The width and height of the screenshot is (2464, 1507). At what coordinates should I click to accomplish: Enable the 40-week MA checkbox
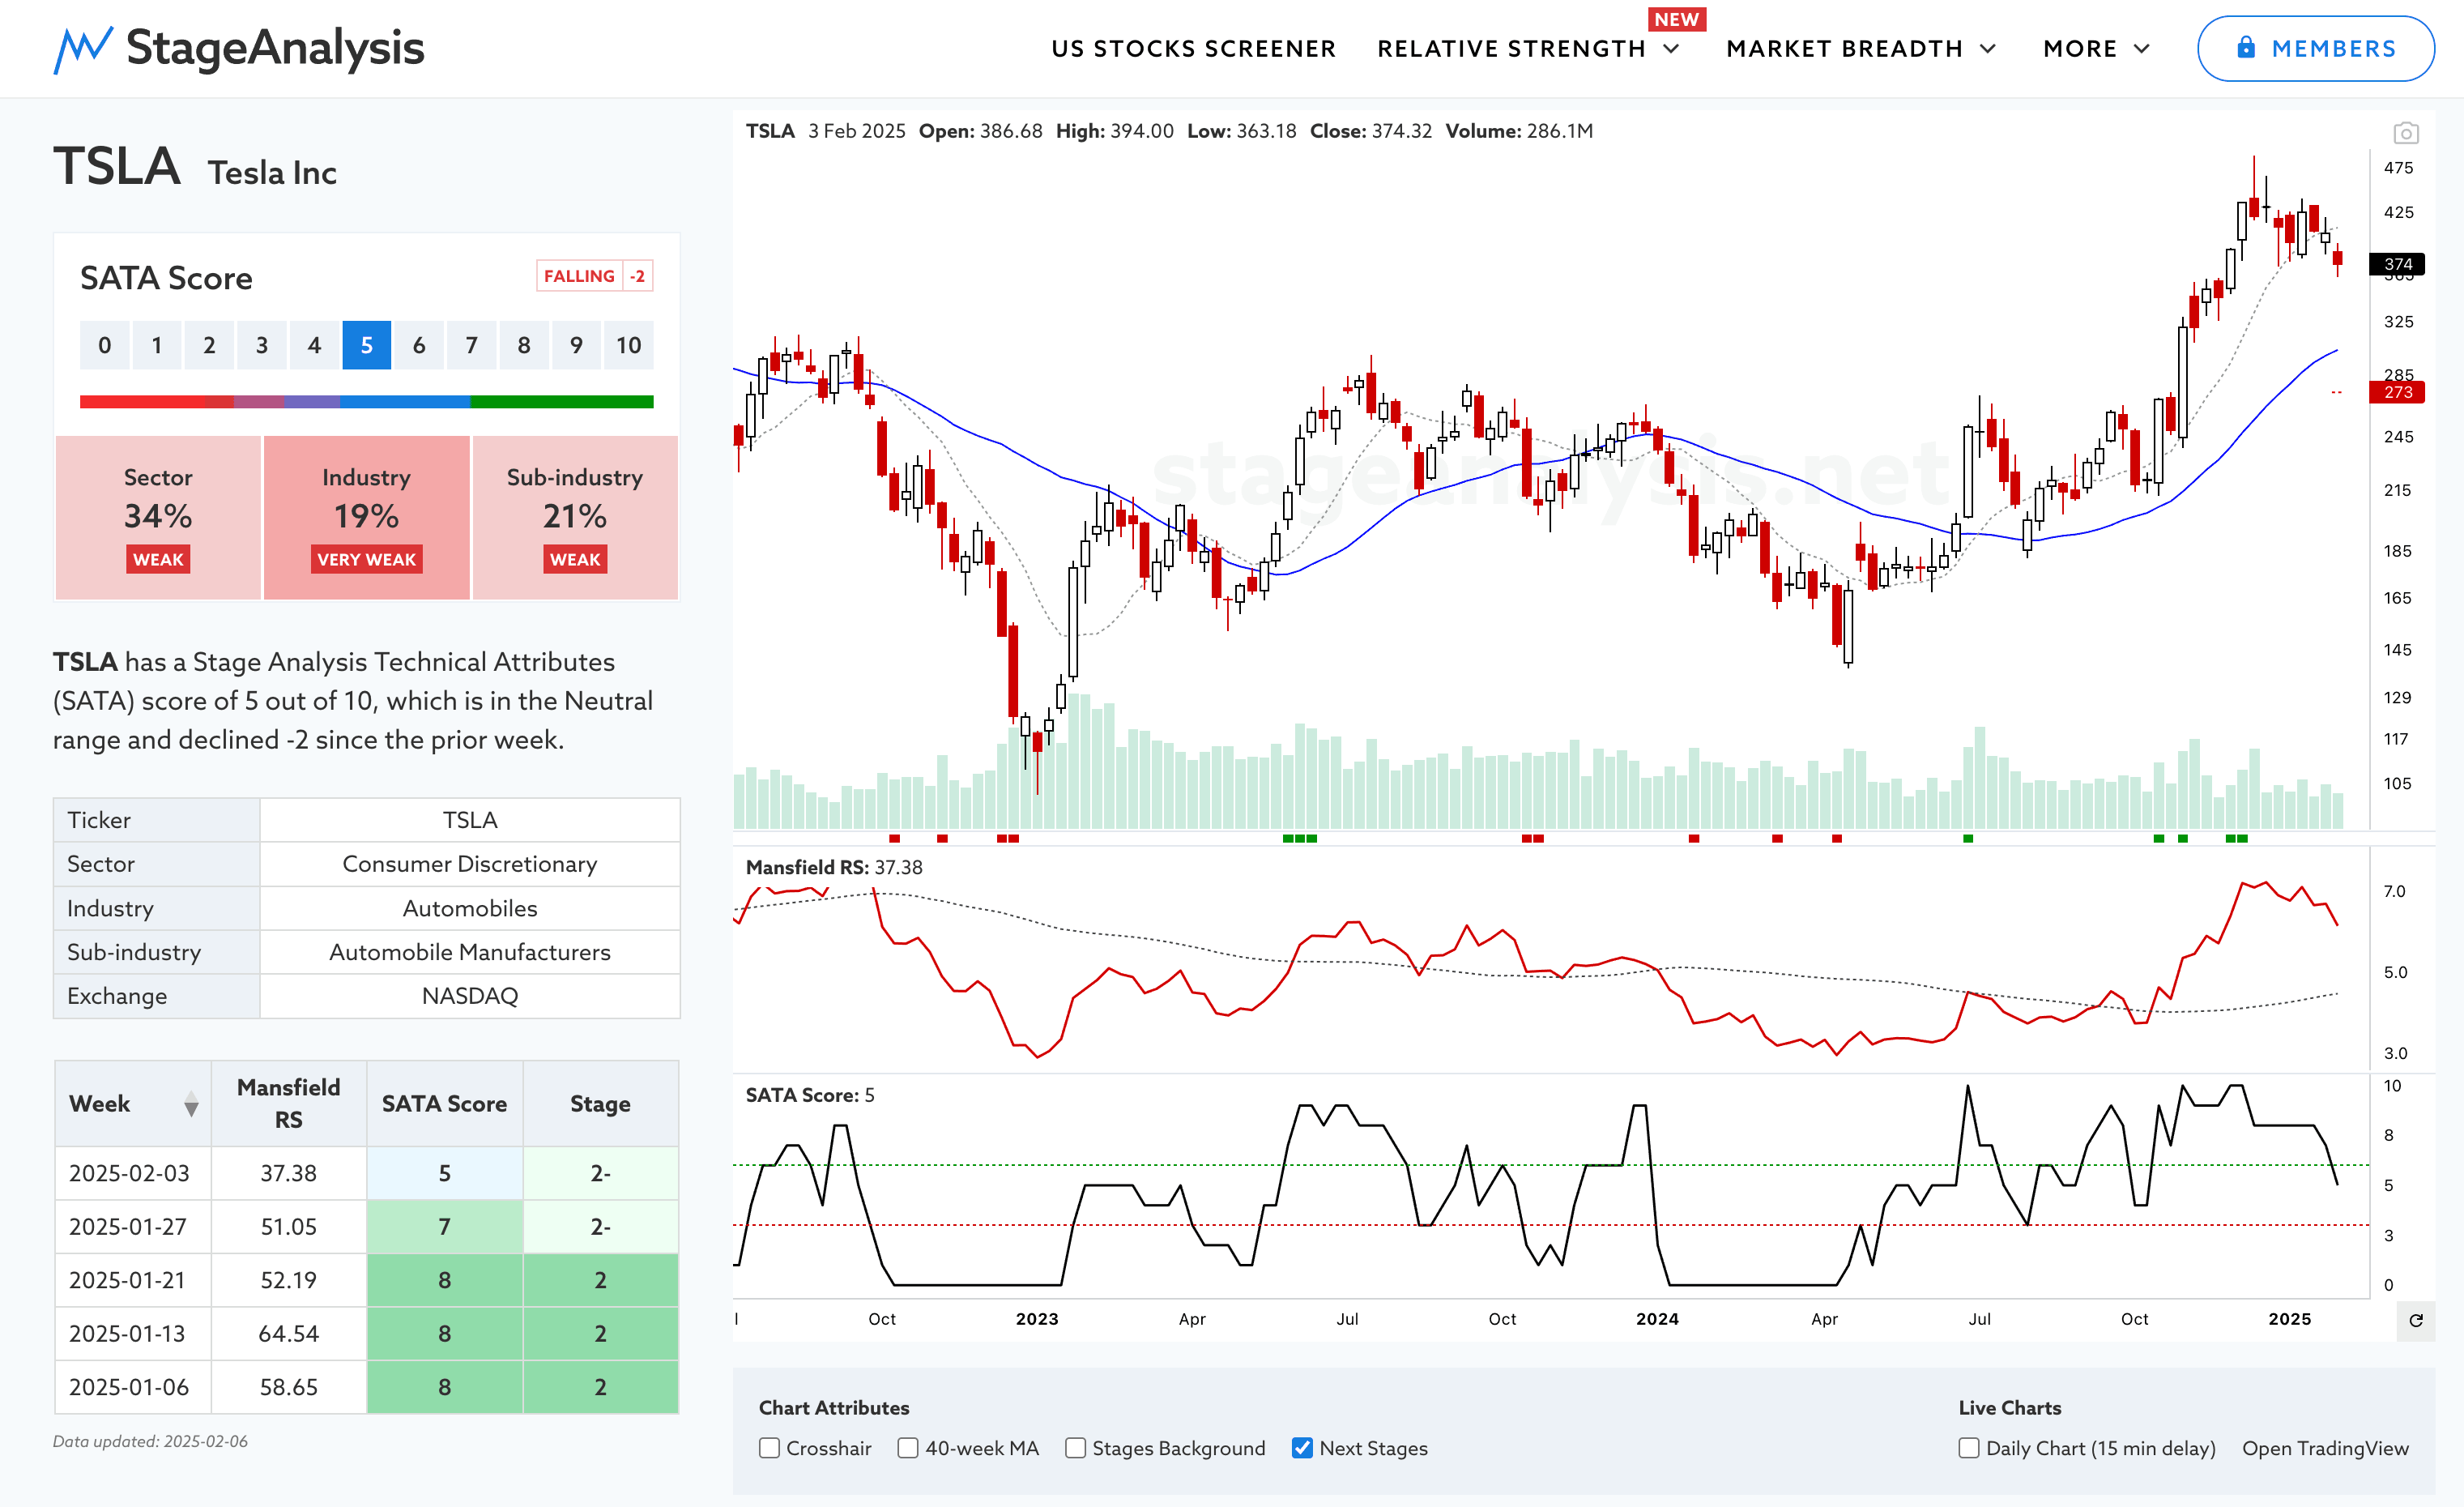coord(908,1448)
